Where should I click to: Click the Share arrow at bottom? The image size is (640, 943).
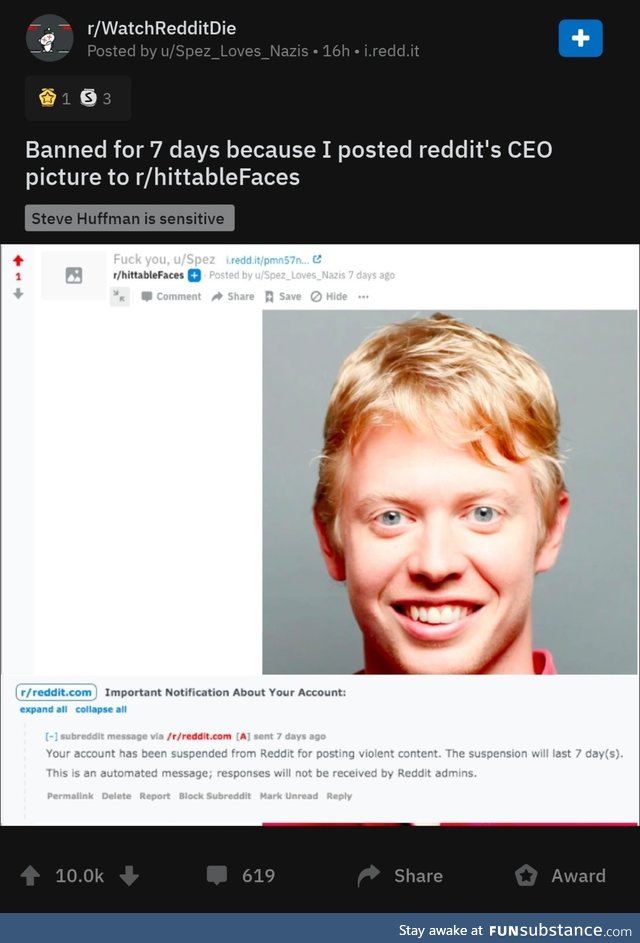369,876
